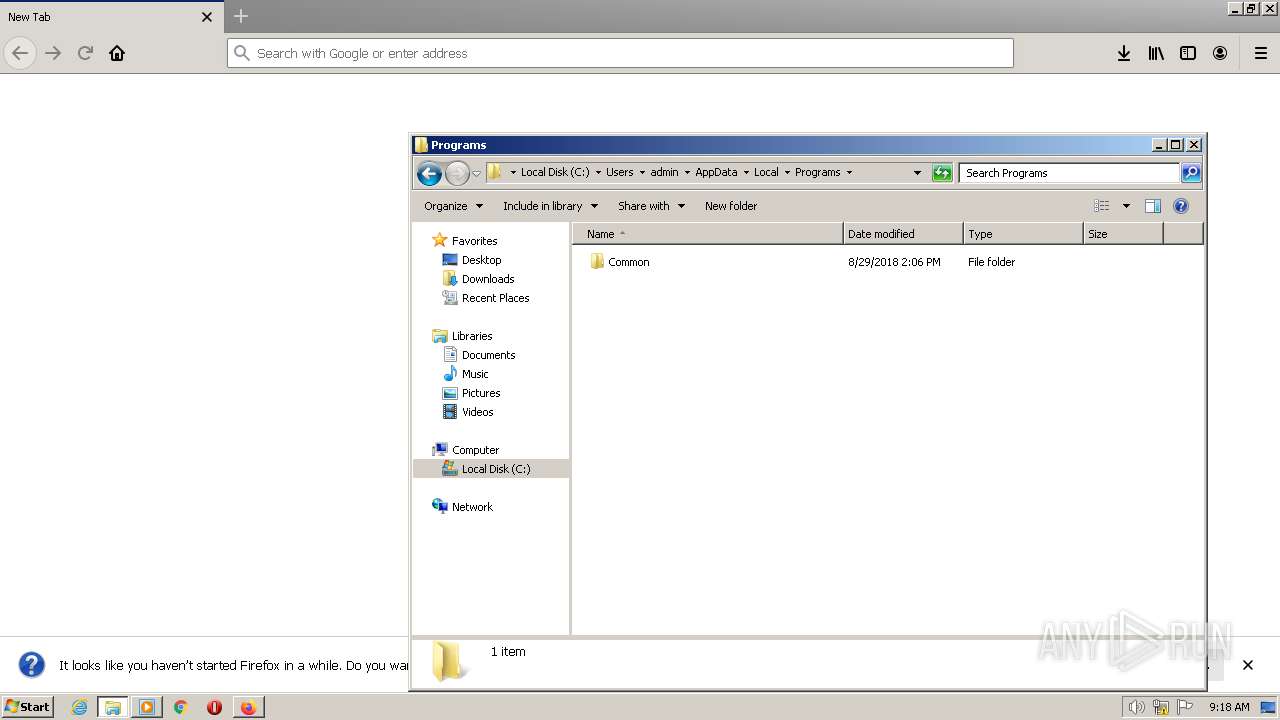Open Share with menu
The height and width of the screenshot is (720, 1280).
tap(651, 206)
